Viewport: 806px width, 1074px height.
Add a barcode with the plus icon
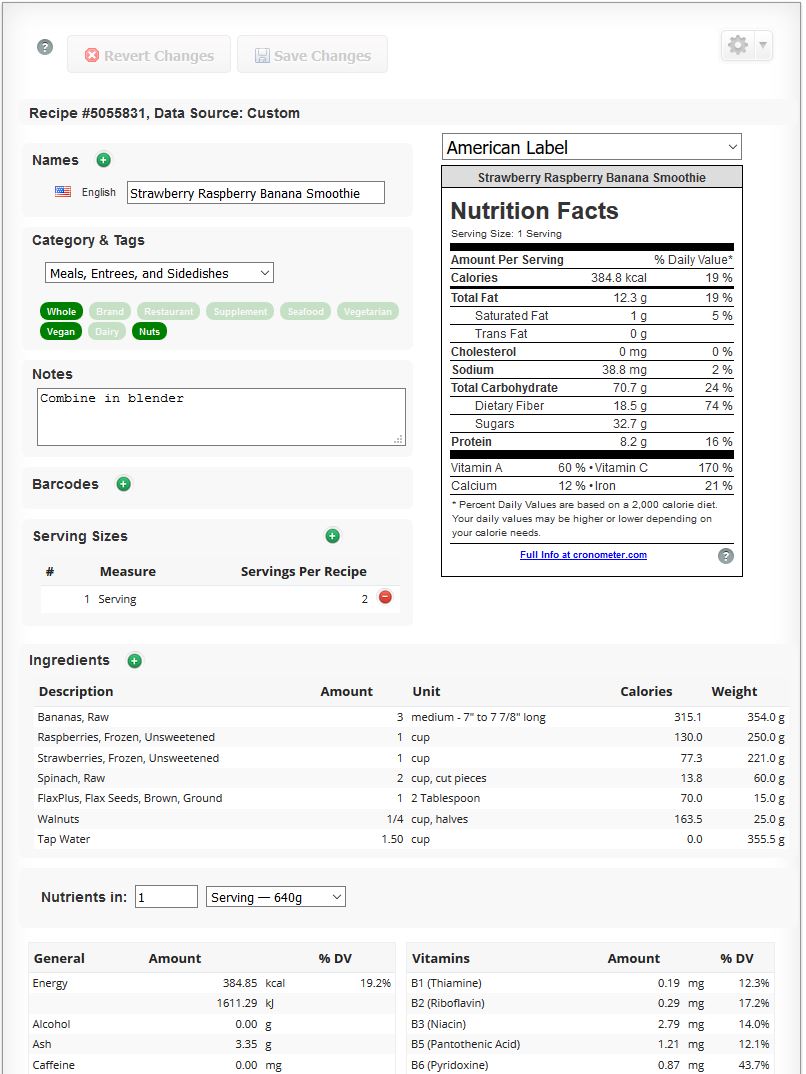(123, 484)
